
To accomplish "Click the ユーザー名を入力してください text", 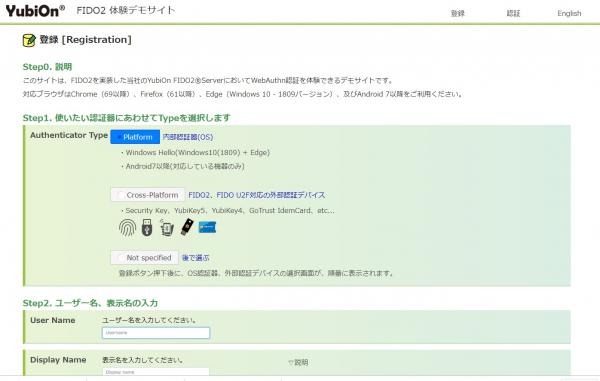I will [149, 320].
